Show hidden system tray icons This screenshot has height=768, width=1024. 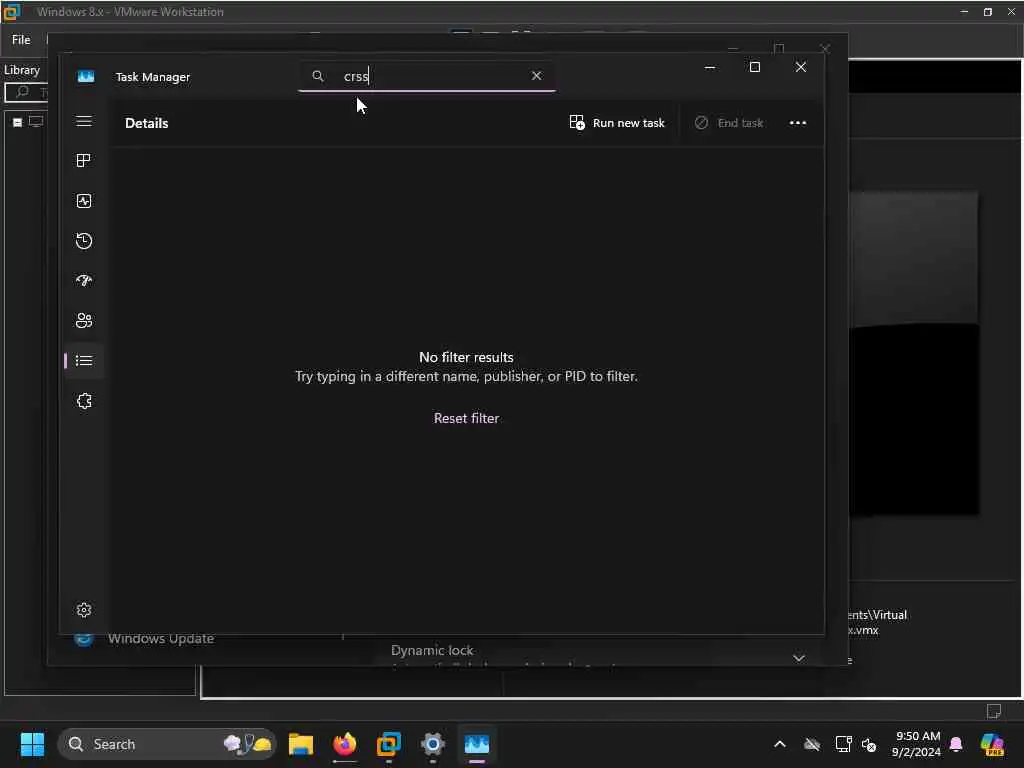780,744
